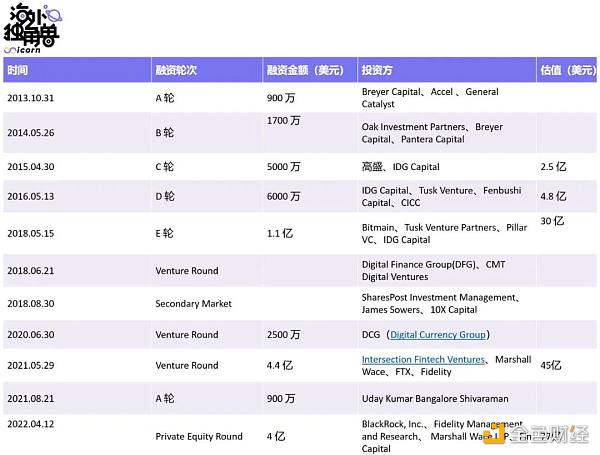Click the 2.5 亿 valuation

point(553,167)
